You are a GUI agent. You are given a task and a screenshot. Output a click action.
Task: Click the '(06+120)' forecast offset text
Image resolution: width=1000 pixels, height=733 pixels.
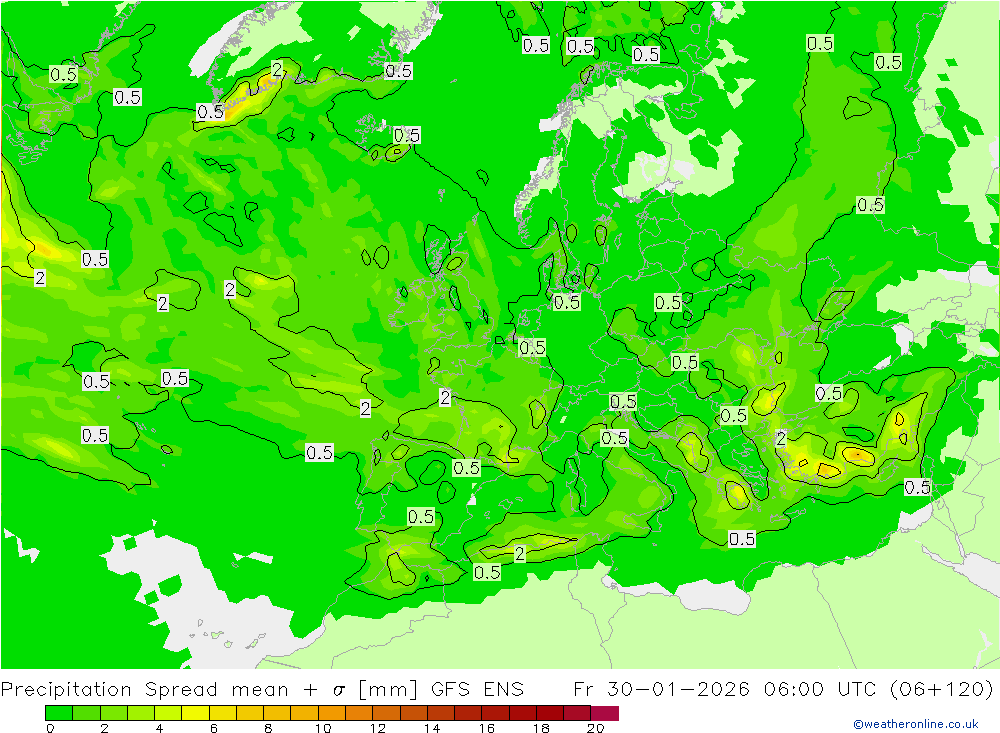point(941,690)
